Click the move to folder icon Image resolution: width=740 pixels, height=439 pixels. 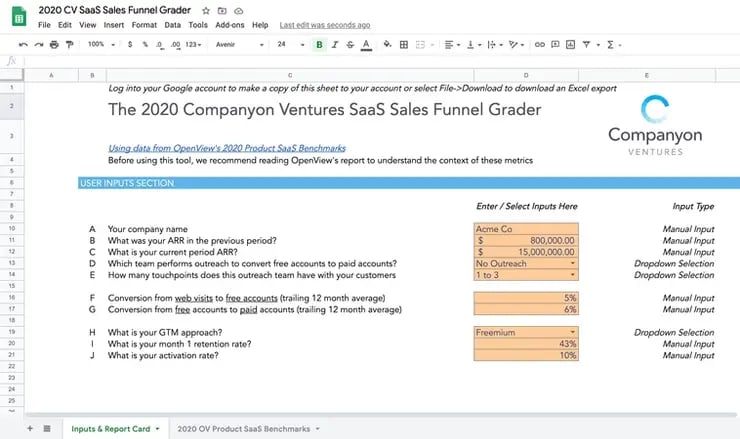222,10
